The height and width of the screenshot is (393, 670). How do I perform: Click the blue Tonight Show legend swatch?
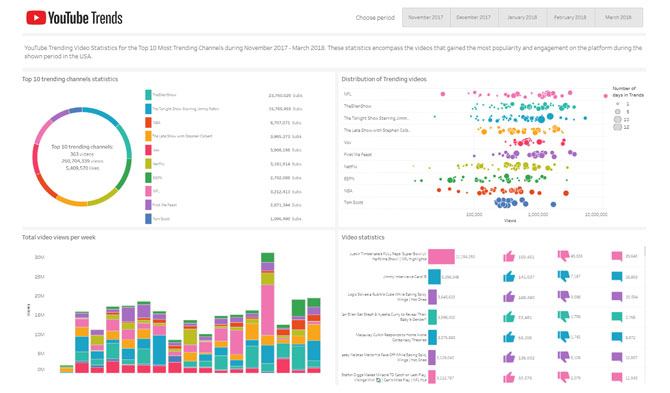click(148, 109)
